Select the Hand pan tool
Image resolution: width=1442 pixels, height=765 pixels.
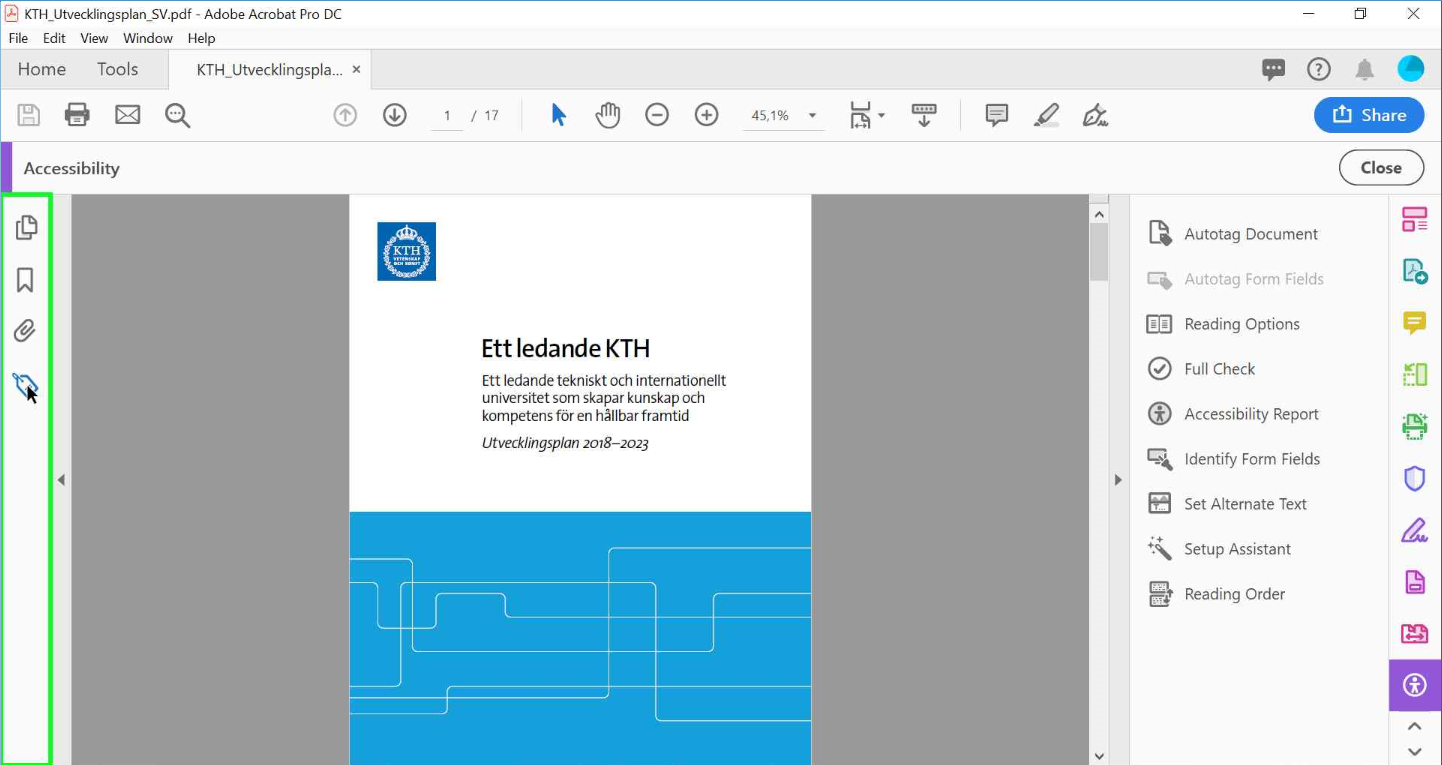608,115
